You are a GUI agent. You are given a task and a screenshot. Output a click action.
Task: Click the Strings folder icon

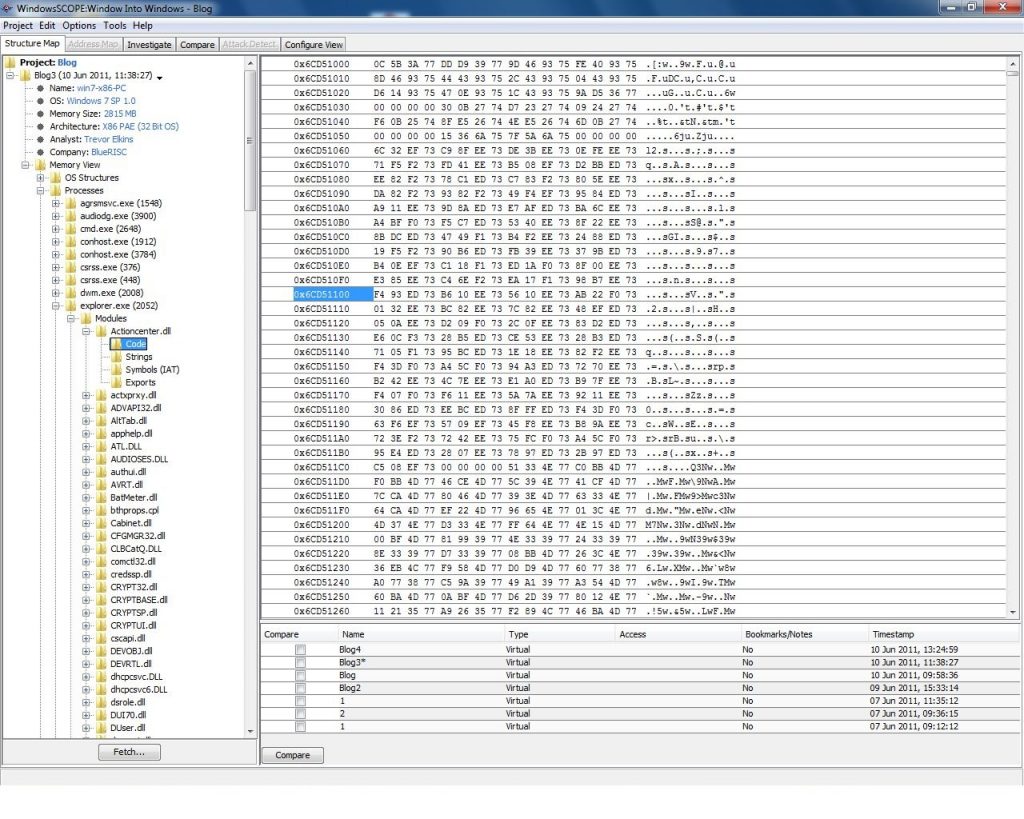[x=116, y=357]
